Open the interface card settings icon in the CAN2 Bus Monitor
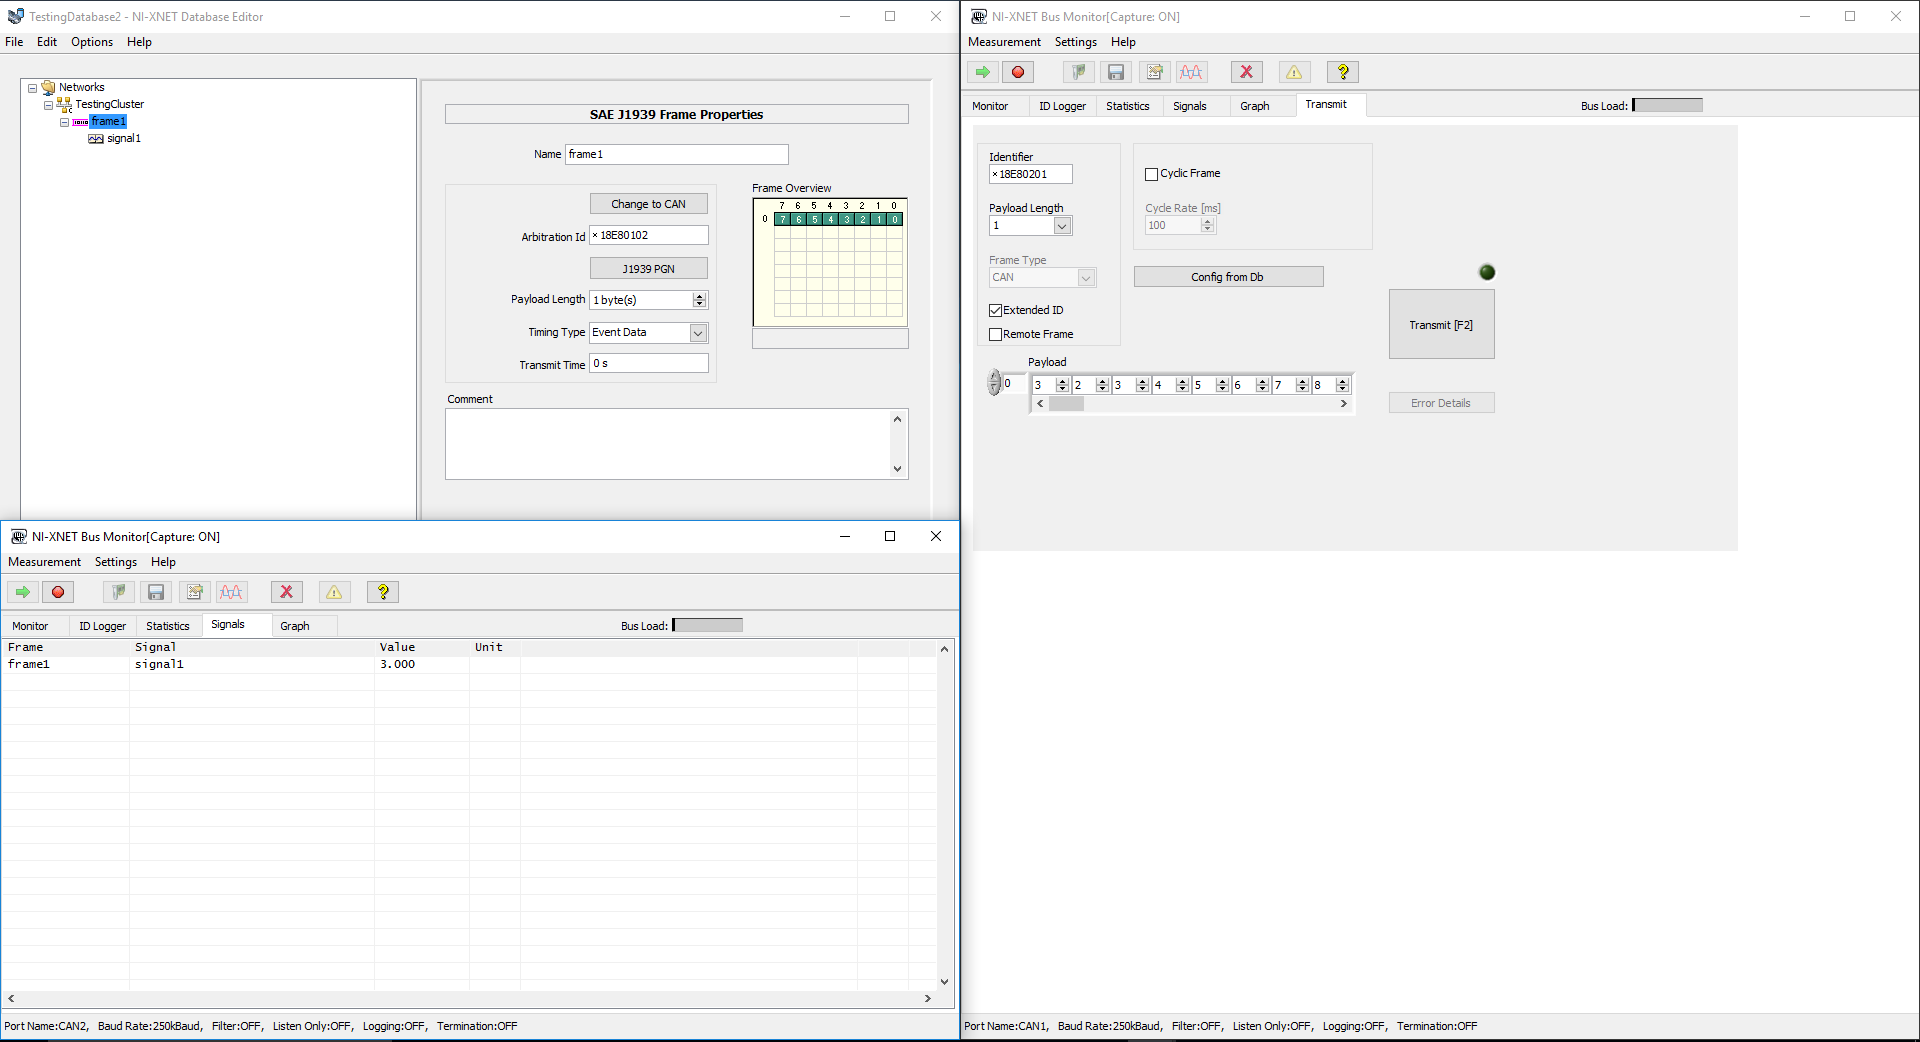The height and width of the screenshot is (1042, 1920). tap(118, 592)
